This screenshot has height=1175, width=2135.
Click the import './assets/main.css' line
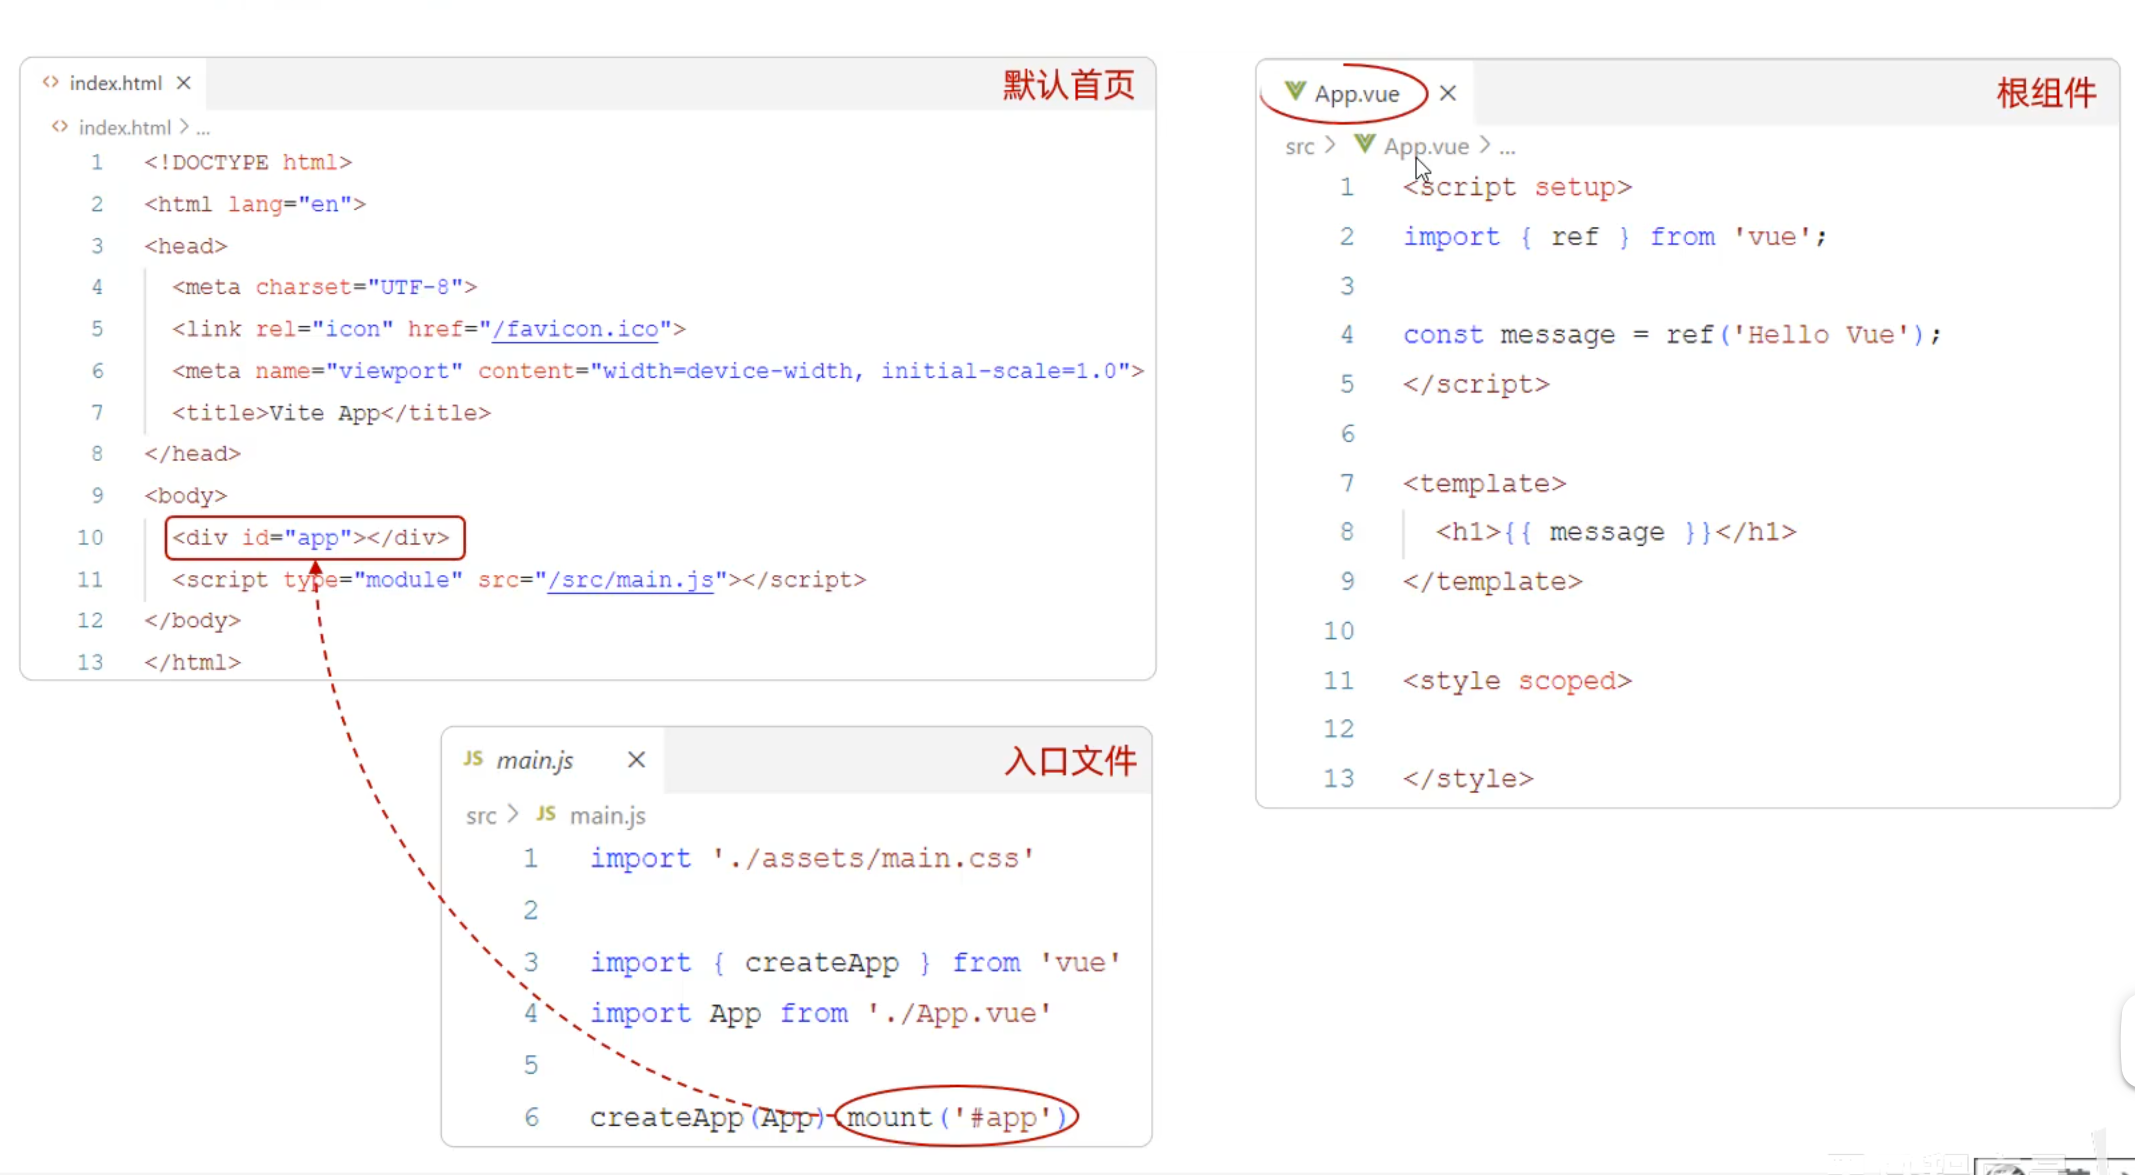point(811,859)
